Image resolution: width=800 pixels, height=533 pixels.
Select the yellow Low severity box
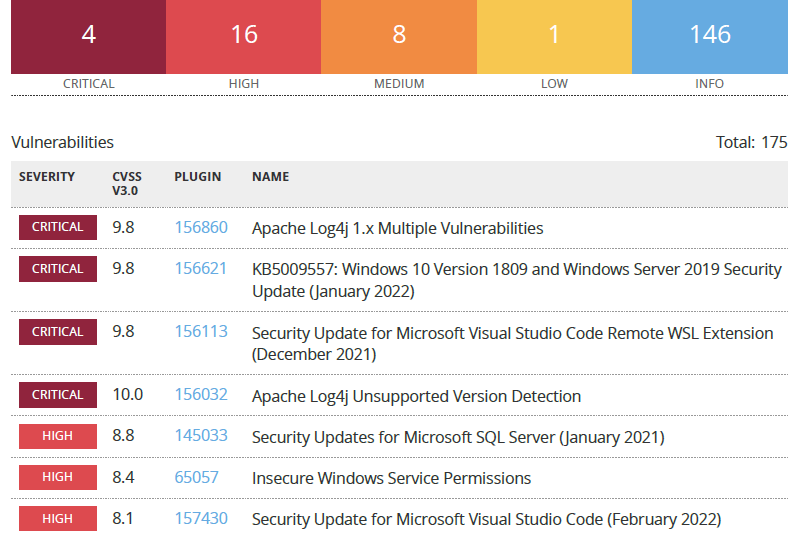point(554,36)
